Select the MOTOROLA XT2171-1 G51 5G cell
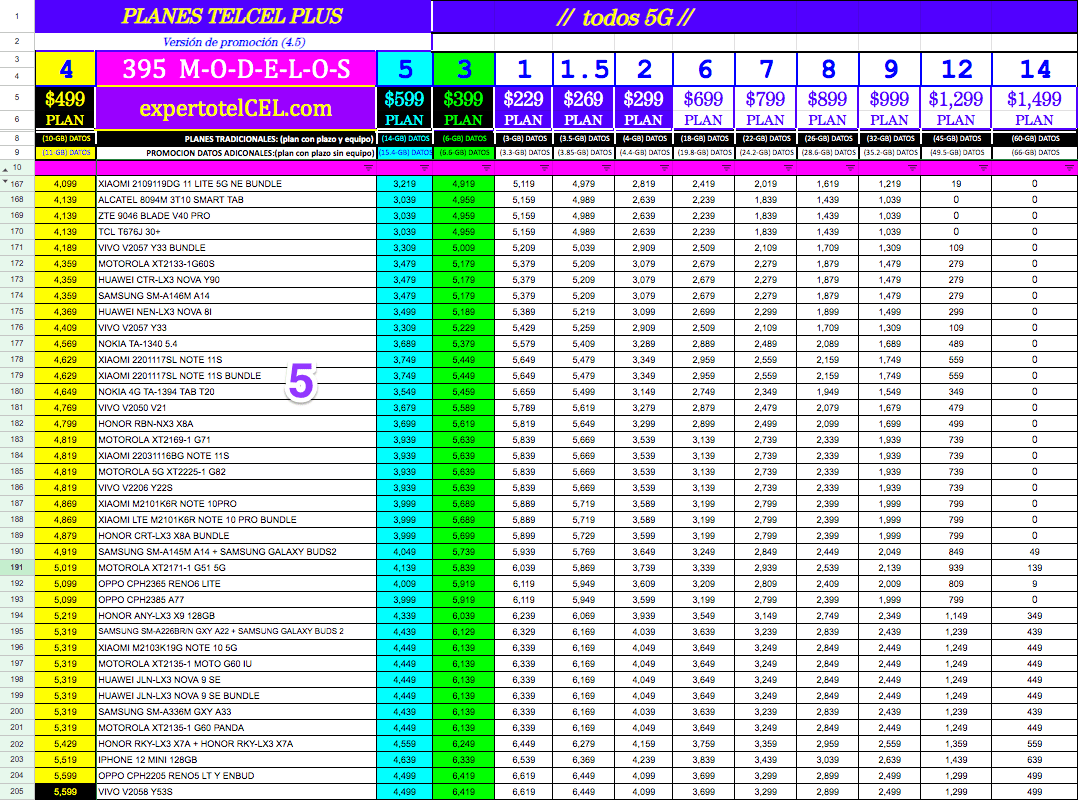This screenshot has height=800, width=1078. click(x=236, y=568)
